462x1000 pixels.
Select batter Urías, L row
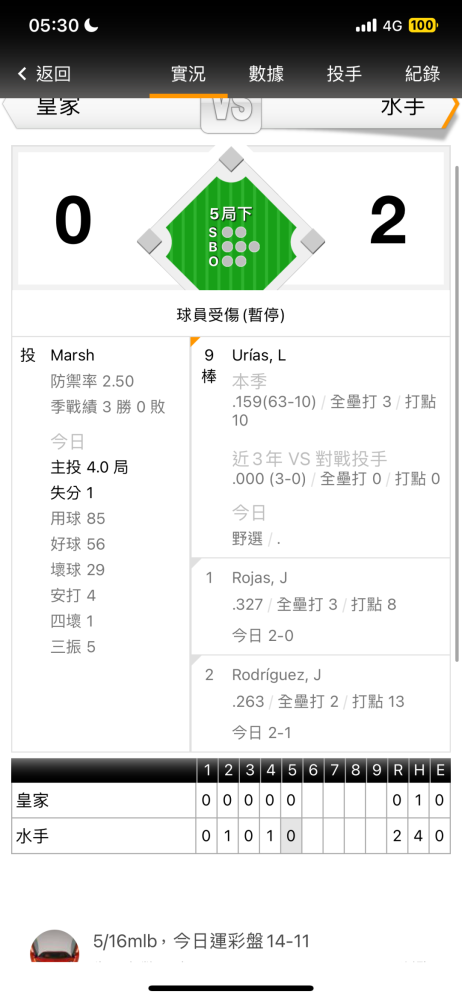click(320, 448)
